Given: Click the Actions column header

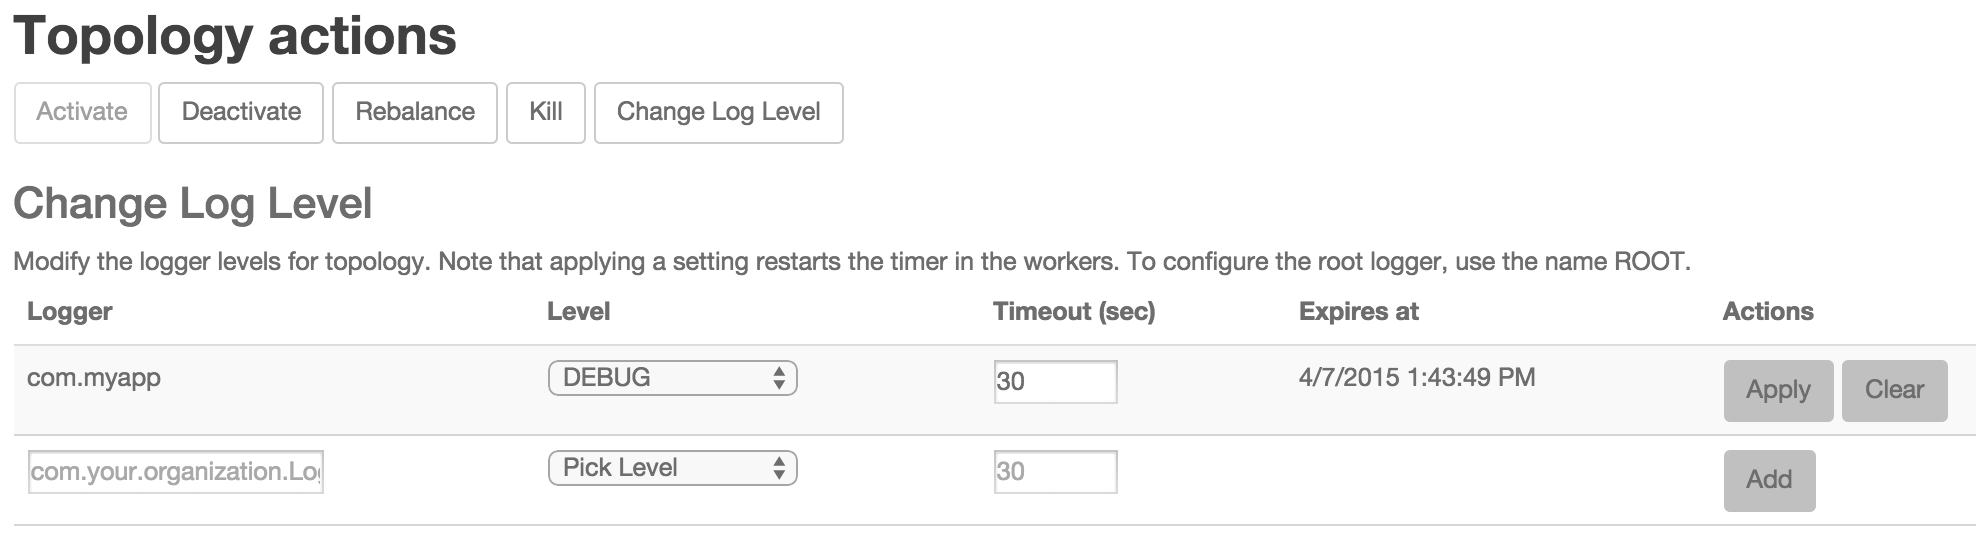Looking at the screenshot, I should tap(1767, 312).
